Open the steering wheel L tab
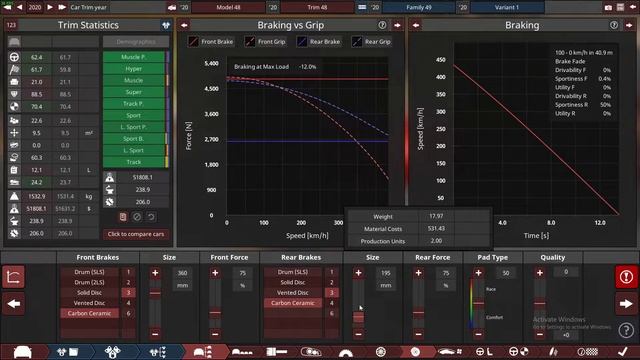 (484, 351)
